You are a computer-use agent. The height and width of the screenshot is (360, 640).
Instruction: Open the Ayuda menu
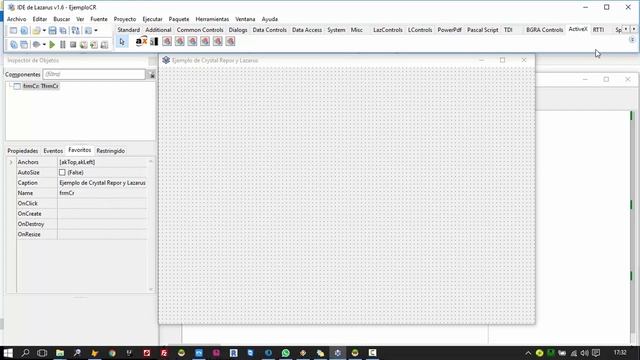click(270, 19)
